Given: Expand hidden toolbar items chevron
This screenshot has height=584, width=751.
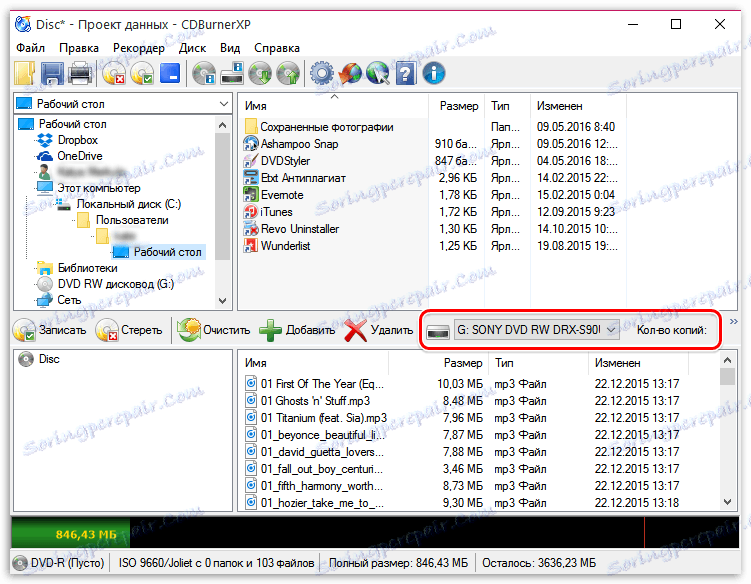Looking at the screenshot, I should (733, 321).
